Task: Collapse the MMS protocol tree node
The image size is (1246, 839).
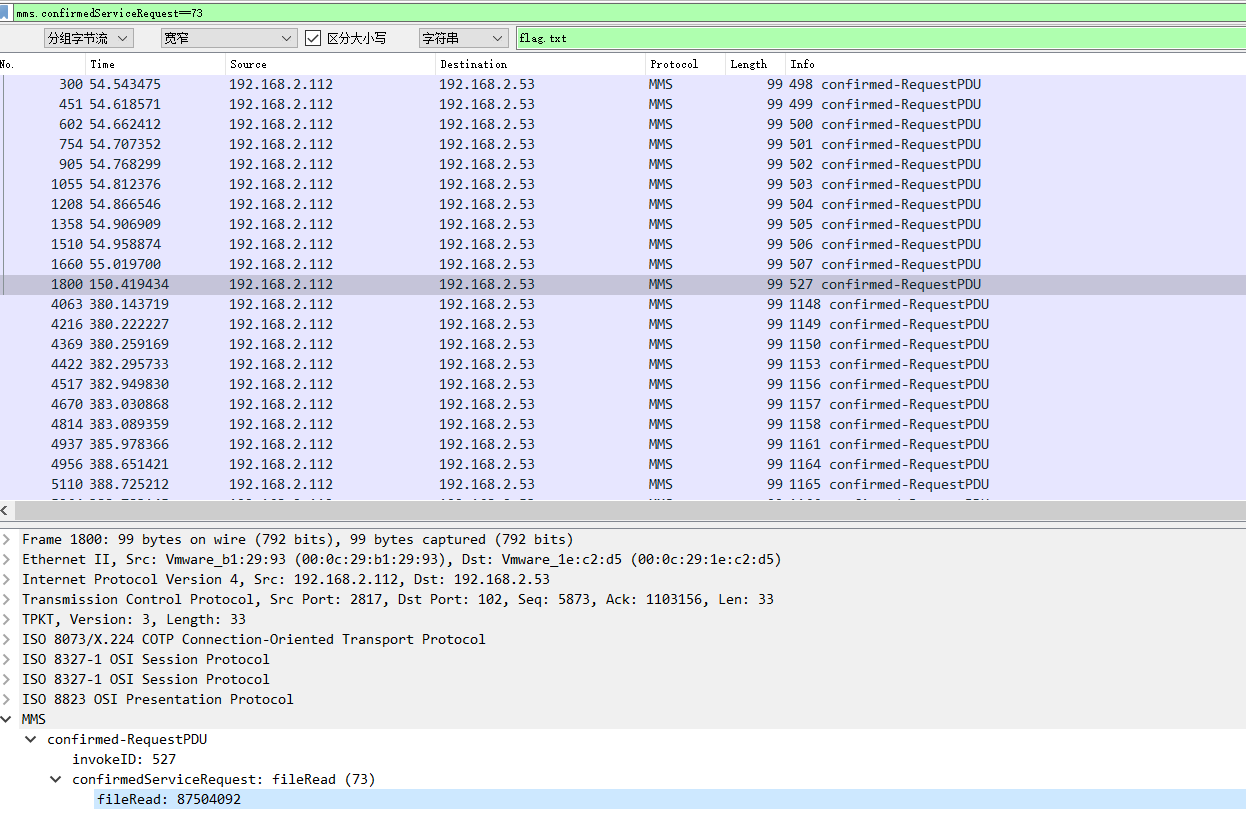Action: (7, 719)
